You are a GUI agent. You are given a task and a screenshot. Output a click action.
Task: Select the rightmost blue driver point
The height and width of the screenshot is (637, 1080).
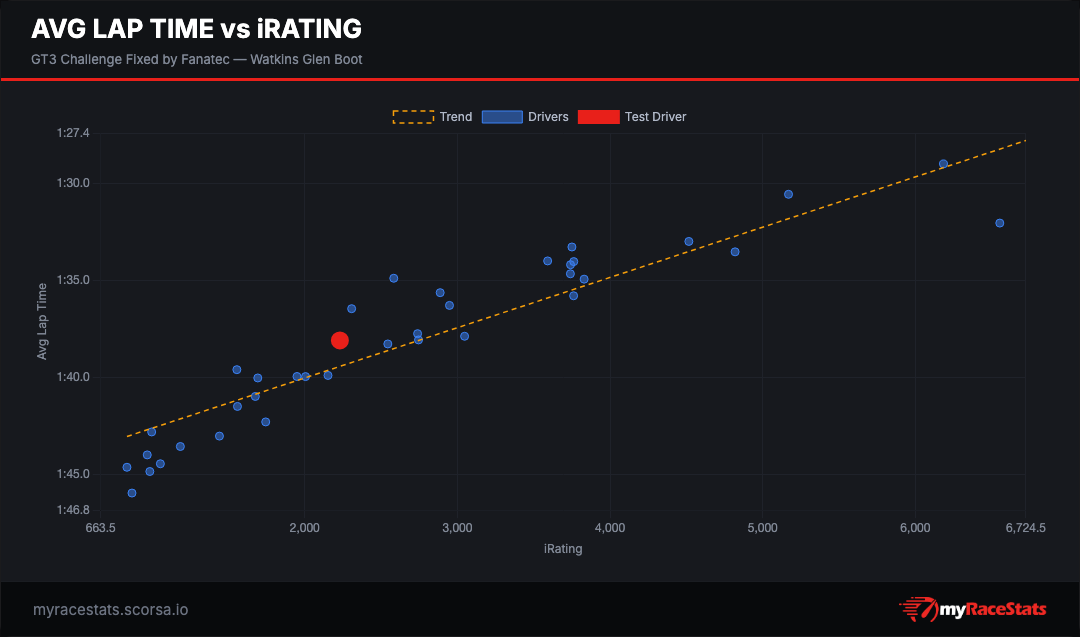tap(1000, 223)
